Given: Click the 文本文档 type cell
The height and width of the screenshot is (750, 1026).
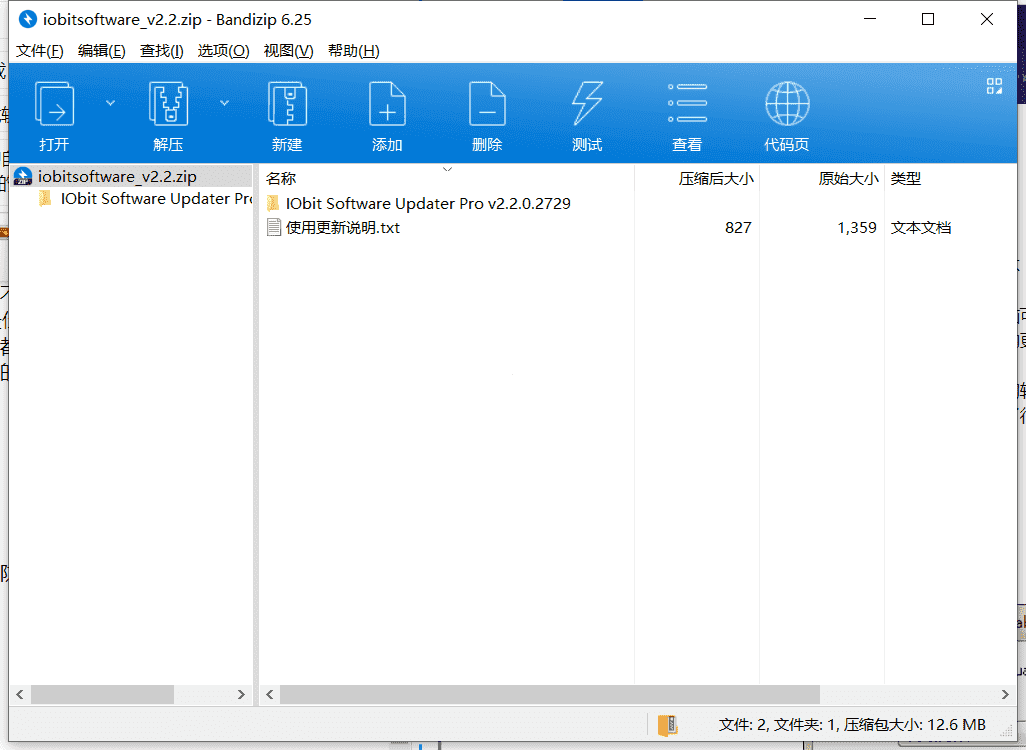Looking at the screenshot, I should click(x=921, y=228).
